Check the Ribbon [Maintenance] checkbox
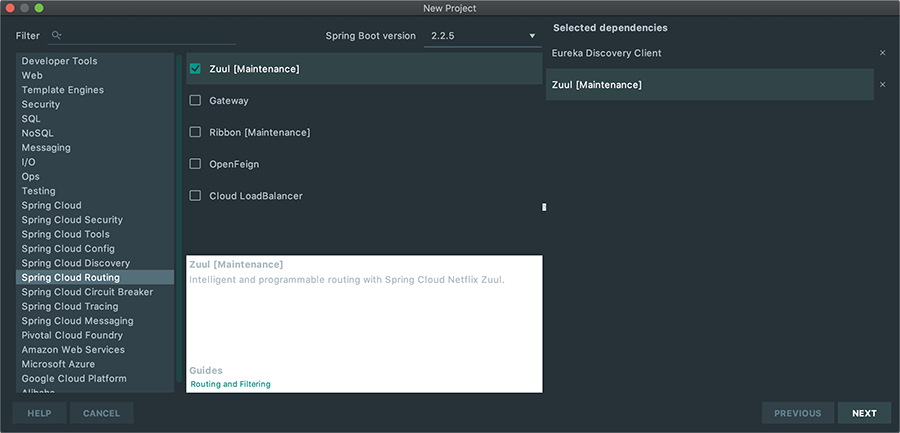The height and width of the screenshot is (433, 900). coord(196,133)
